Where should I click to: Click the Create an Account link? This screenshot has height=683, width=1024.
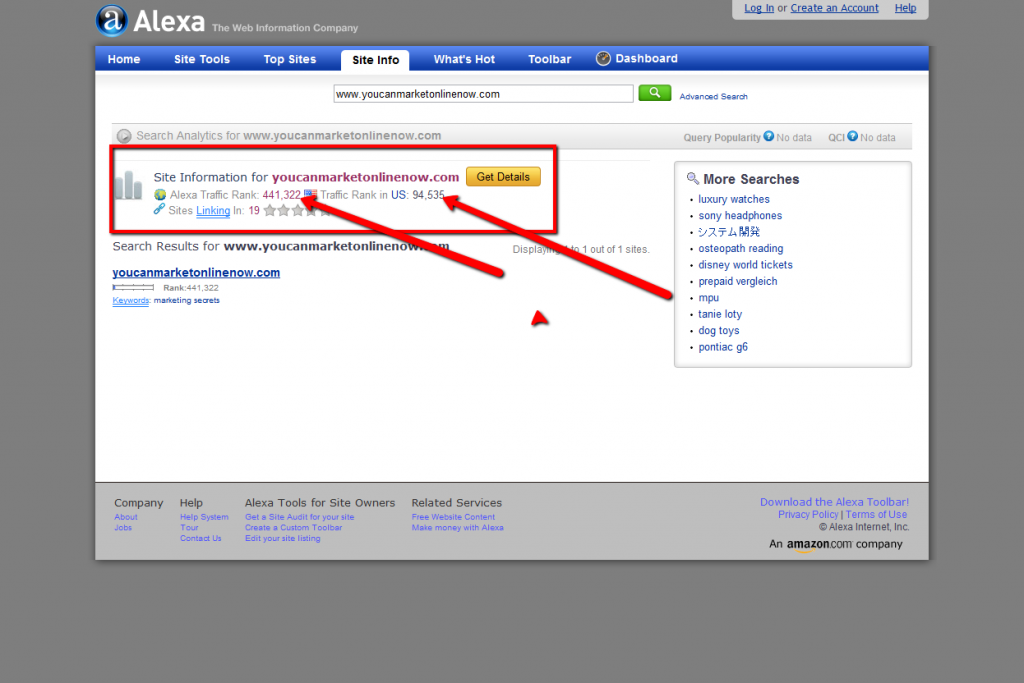click(x=834, y=7)
